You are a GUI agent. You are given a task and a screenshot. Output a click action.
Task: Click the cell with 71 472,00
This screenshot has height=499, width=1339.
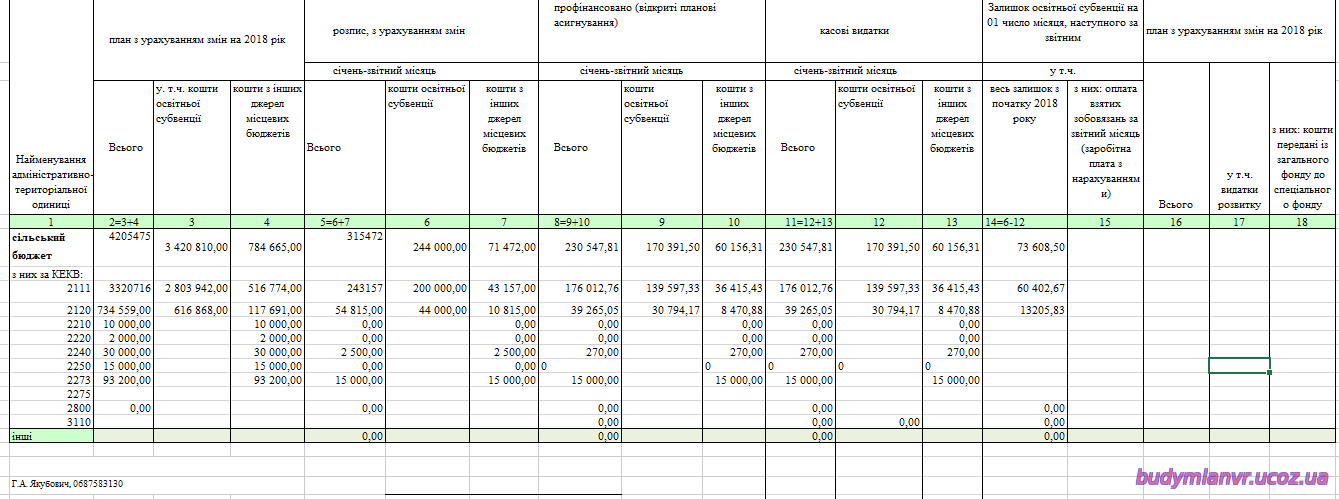(x=504, y=248)
